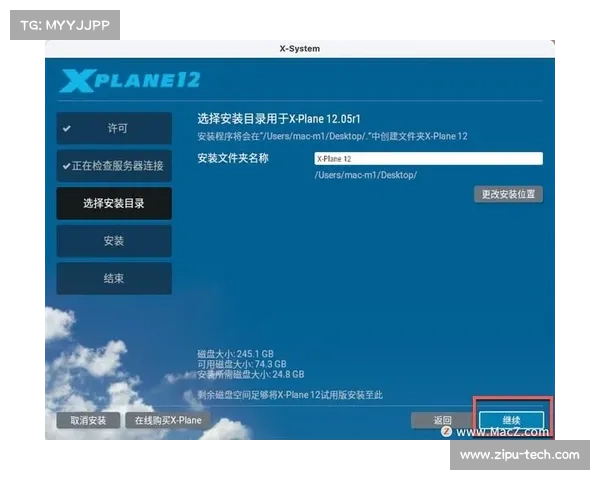
Task: Click the 返回 (Back) button
Action: click(442, 420)
